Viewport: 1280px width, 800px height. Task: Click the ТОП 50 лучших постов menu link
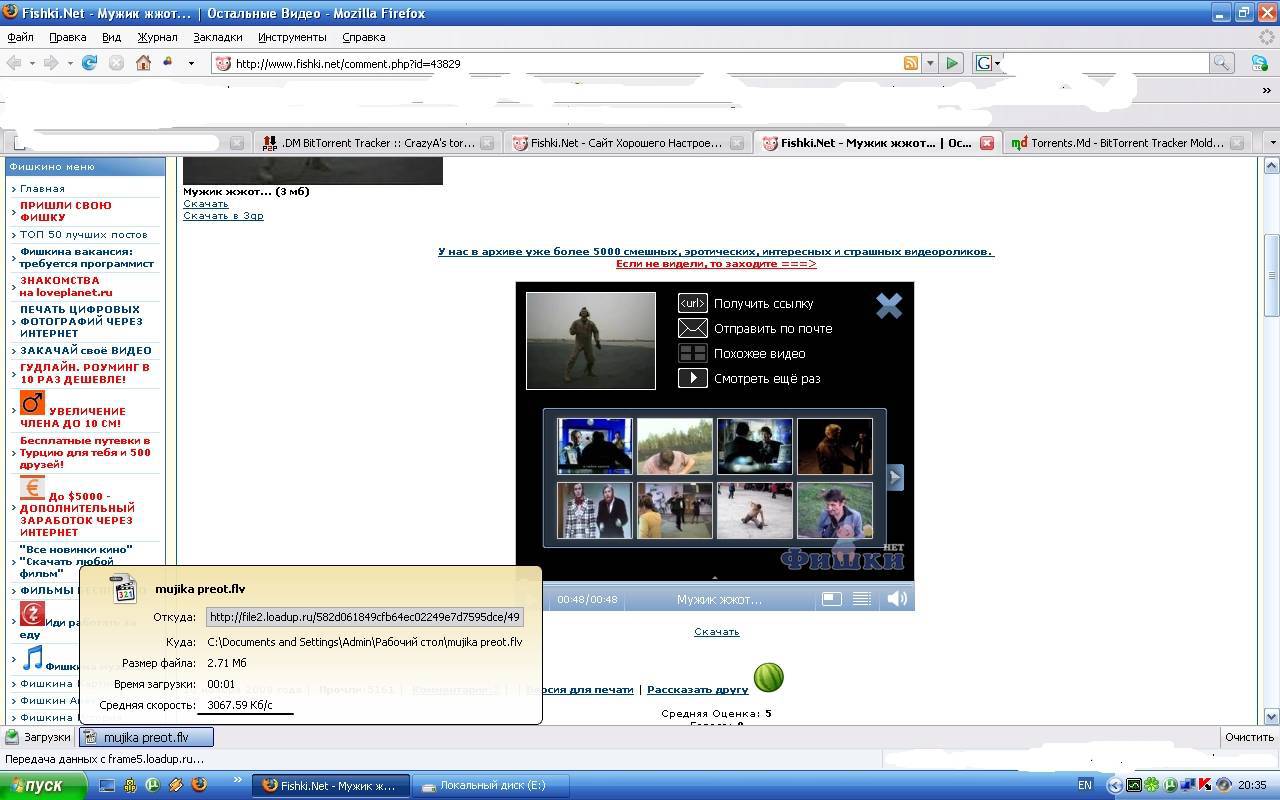(x=84, y=235)
